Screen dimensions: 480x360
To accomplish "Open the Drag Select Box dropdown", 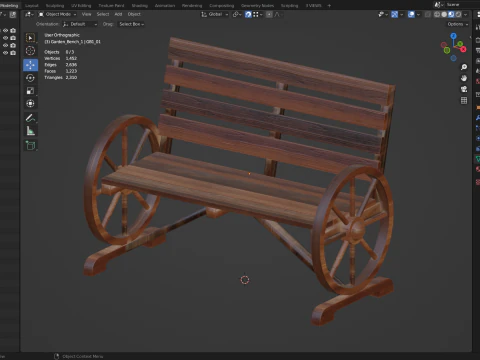I will point(131,24).
